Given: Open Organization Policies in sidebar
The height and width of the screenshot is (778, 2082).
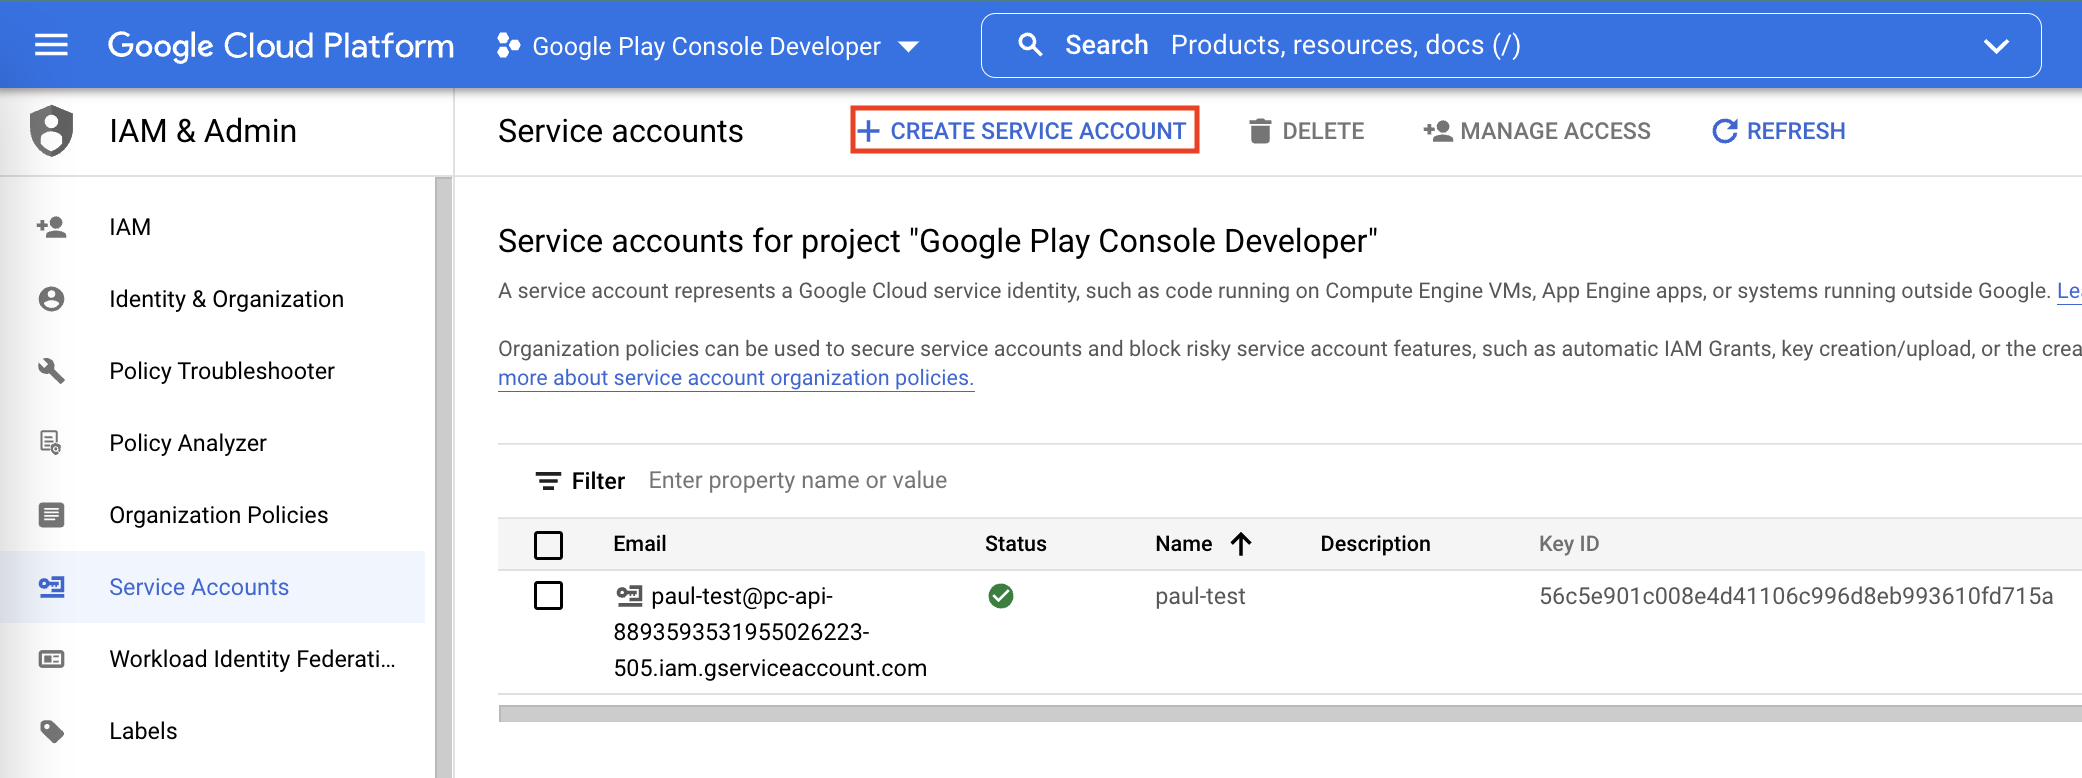Looking at the screenshot, I should [219, 515].
